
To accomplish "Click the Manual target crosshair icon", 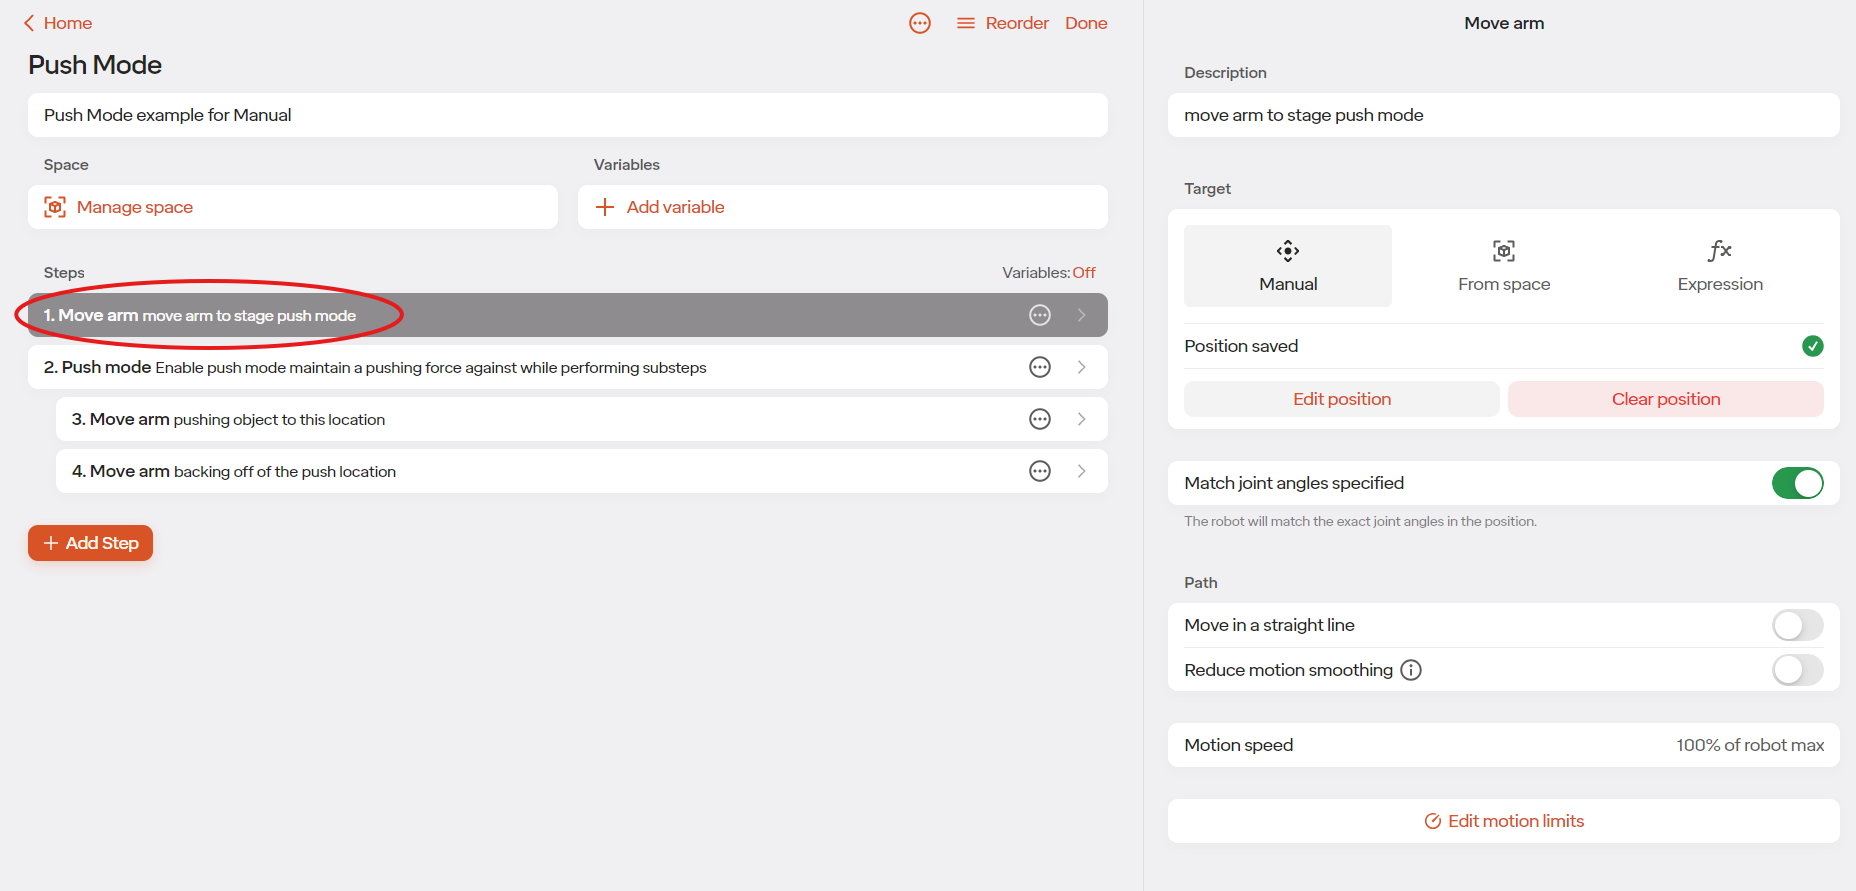I will 1288,250.
